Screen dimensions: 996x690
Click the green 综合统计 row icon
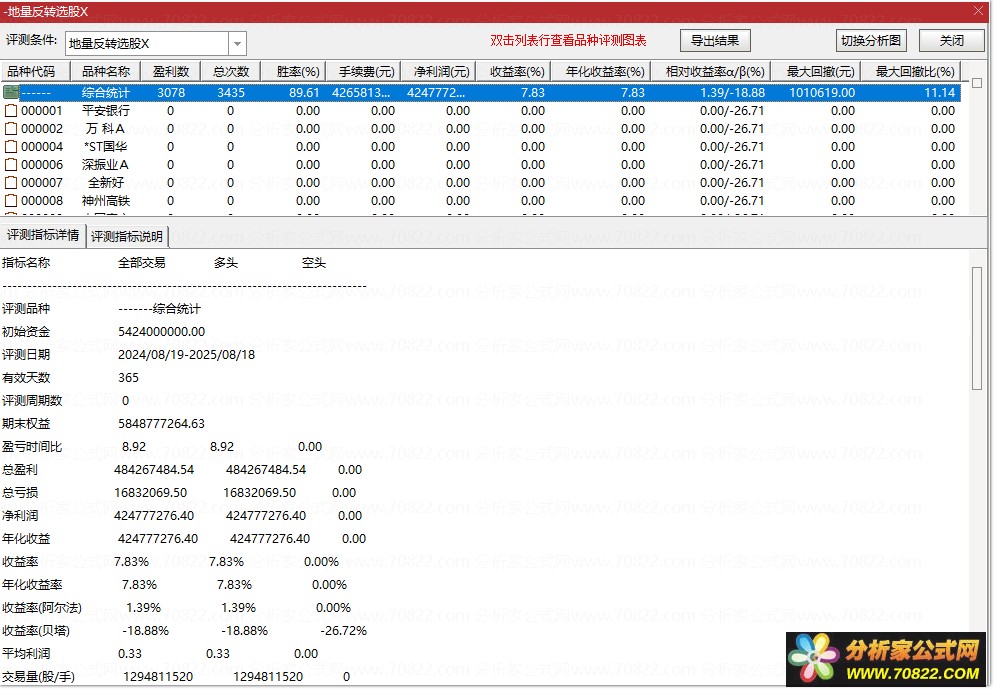coord(11,93)
